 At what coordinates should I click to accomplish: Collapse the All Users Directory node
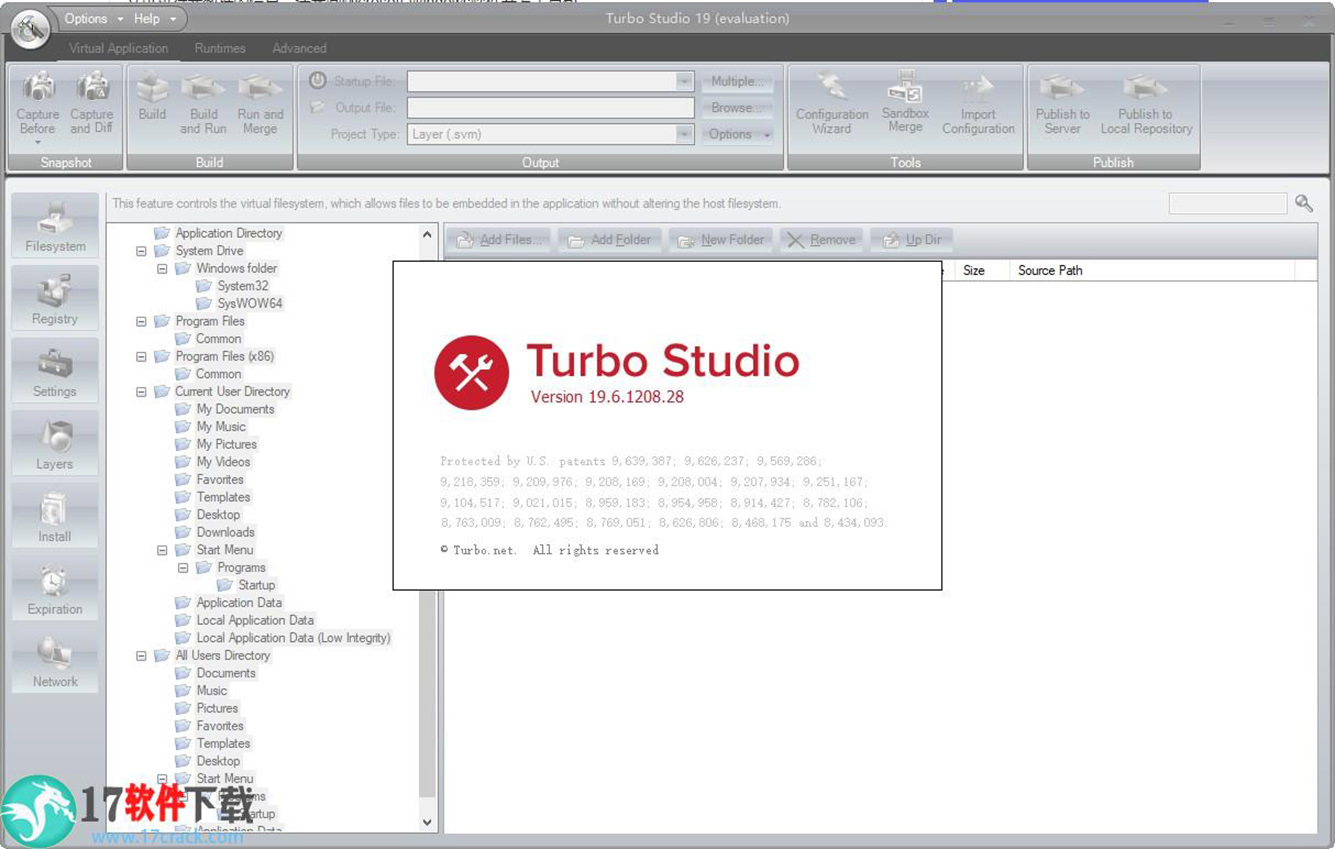click(x=141, y=656)
